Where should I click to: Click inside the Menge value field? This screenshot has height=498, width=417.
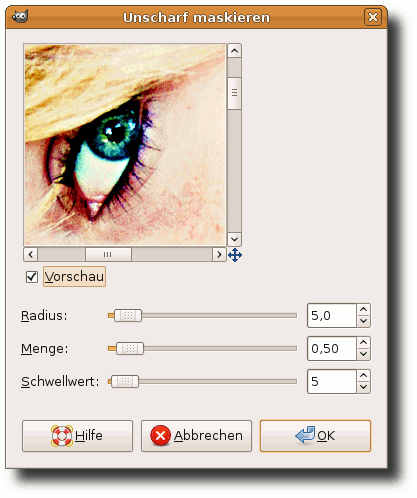pos(332,349)
